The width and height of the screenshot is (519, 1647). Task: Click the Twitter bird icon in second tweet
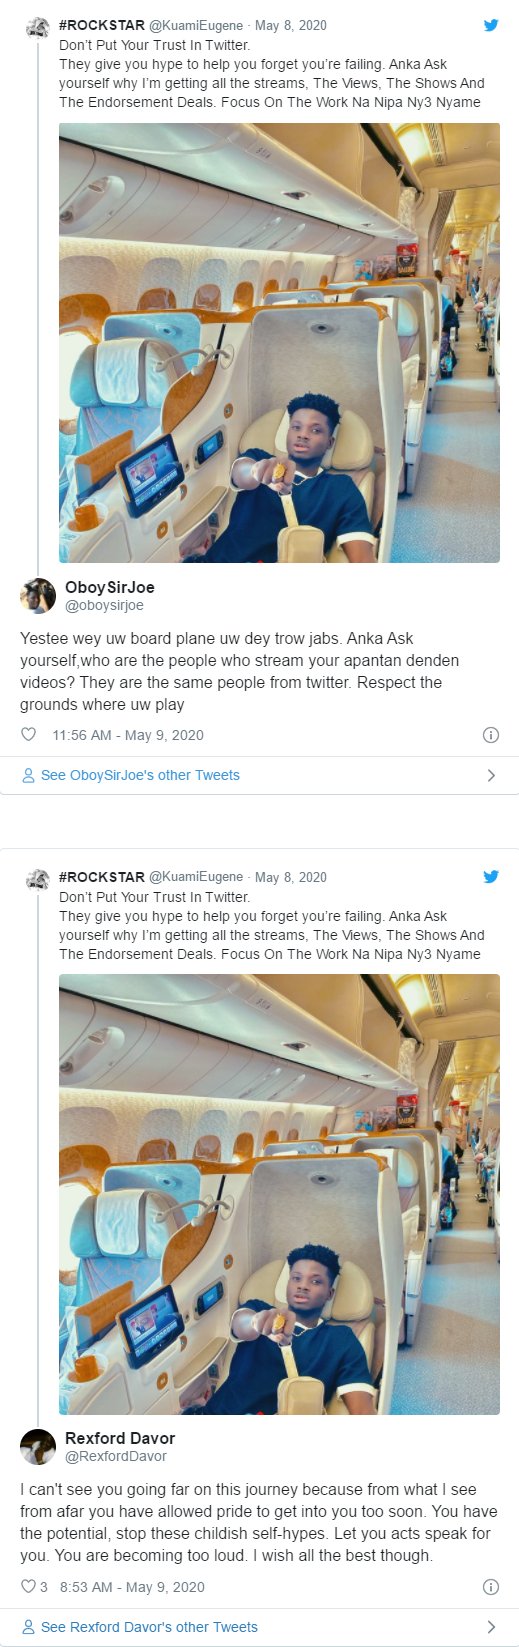[491, 877]
